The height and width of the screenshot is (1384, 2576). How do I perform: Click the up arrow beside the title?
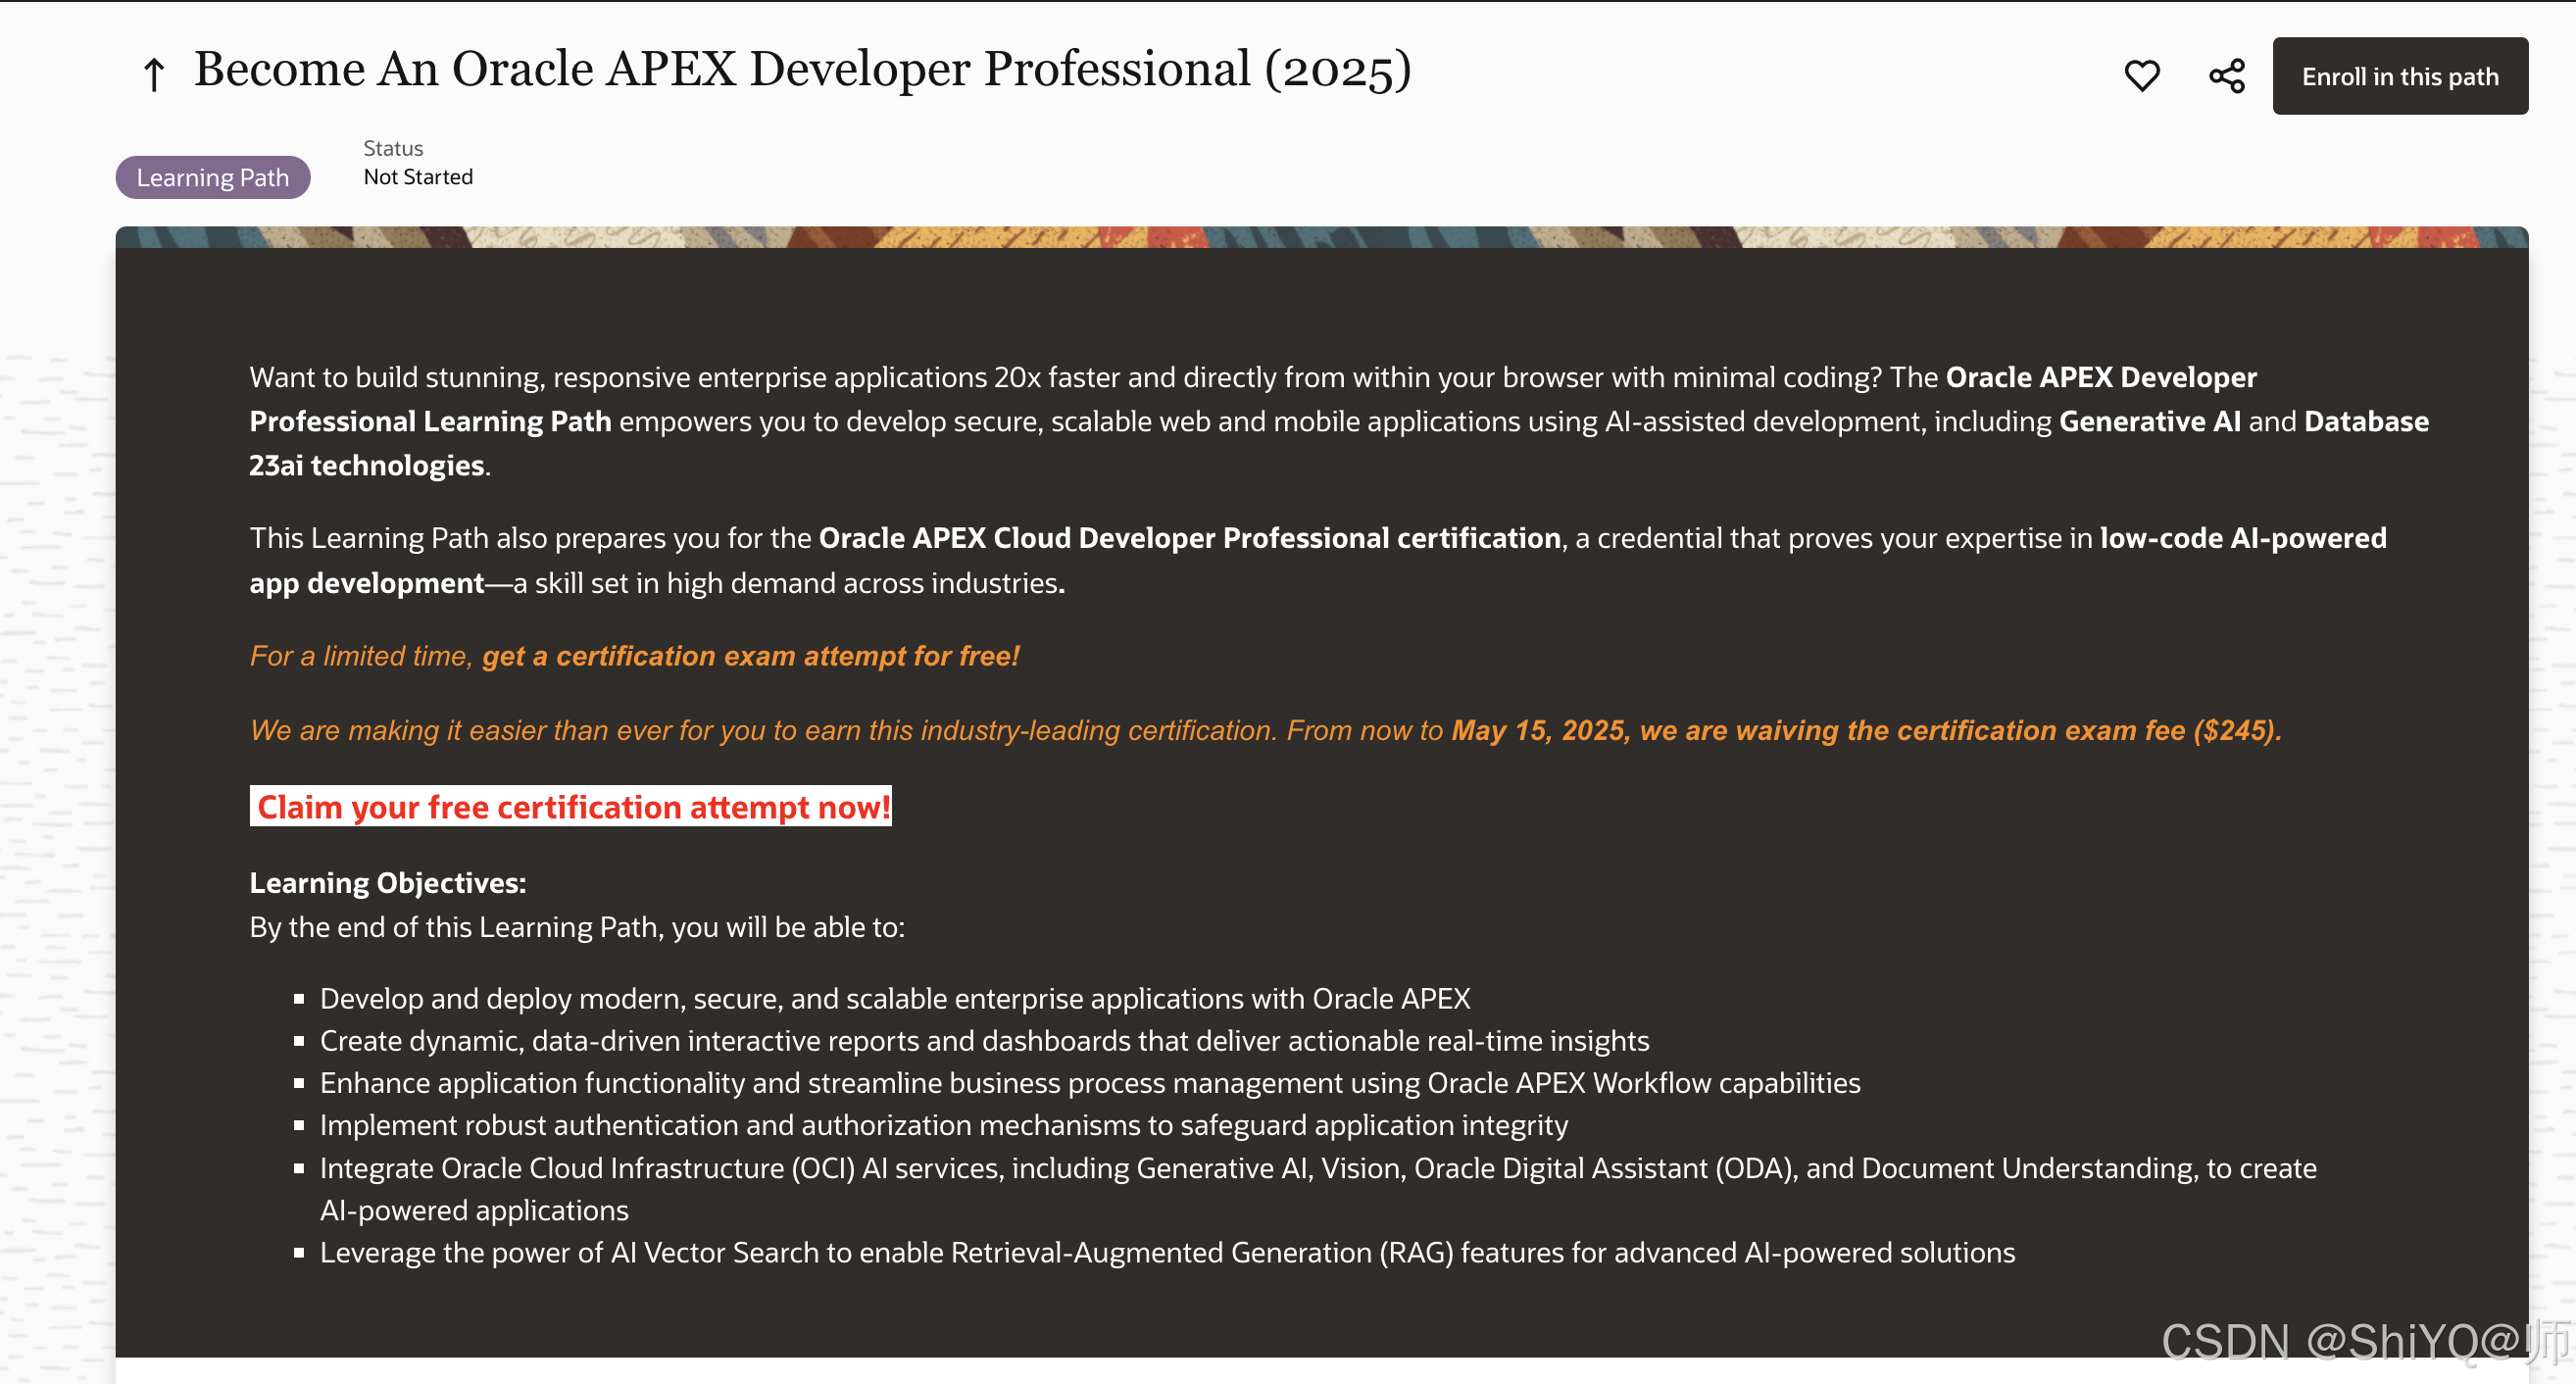pyautogui.click(x=153, y=74)
